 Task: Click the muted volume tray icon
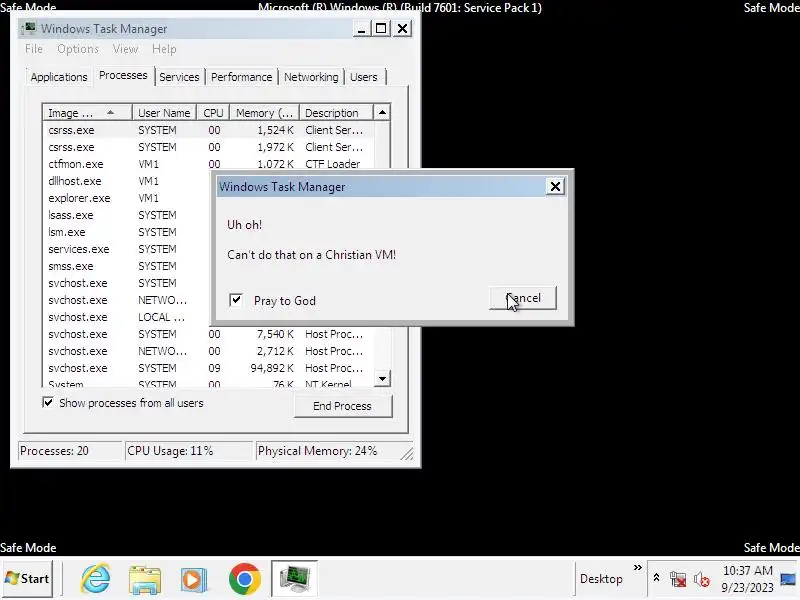(x=702, y=580)
